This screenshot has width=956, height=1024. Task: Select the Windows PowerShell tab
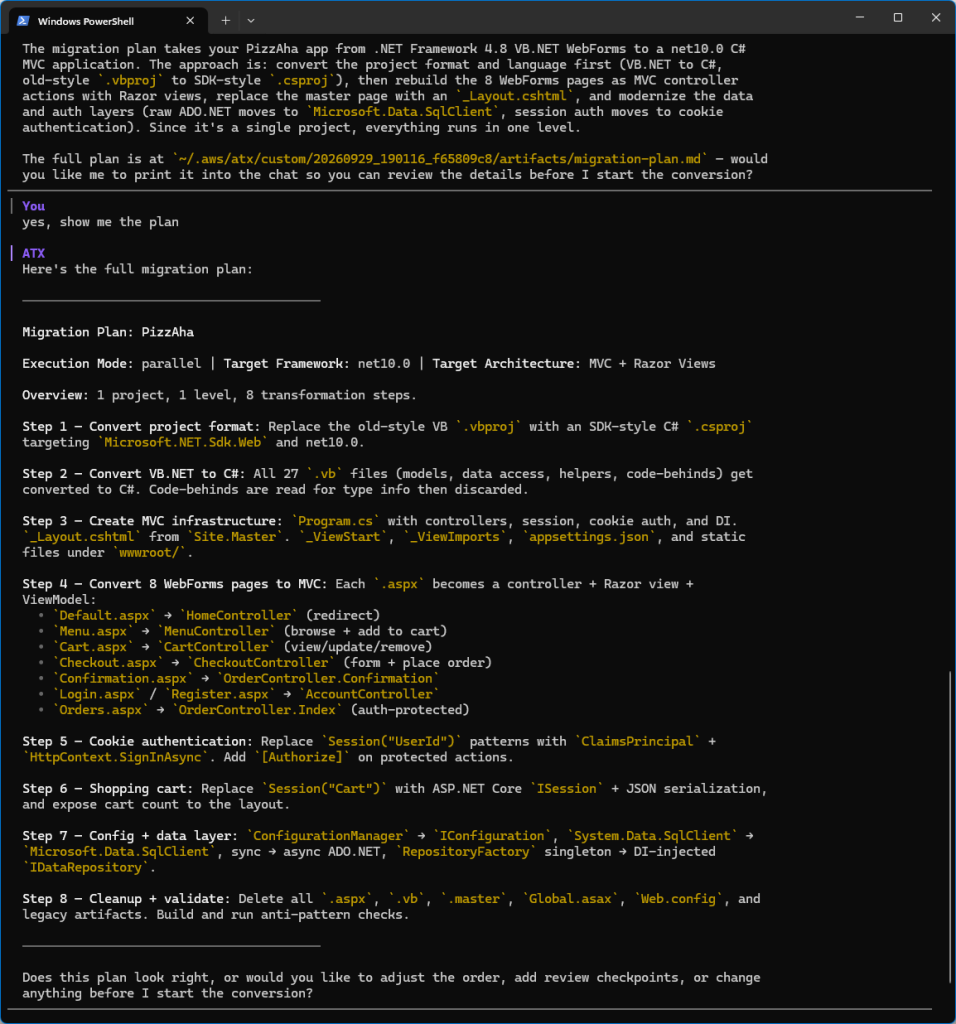[x=108, y=21]
